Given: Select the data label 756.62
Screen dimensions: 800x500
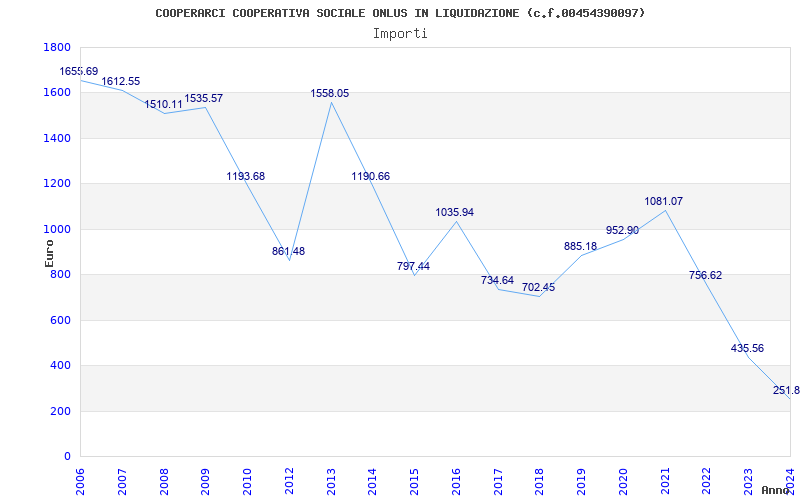Looking at the screenshot, I should click(705, 276).
